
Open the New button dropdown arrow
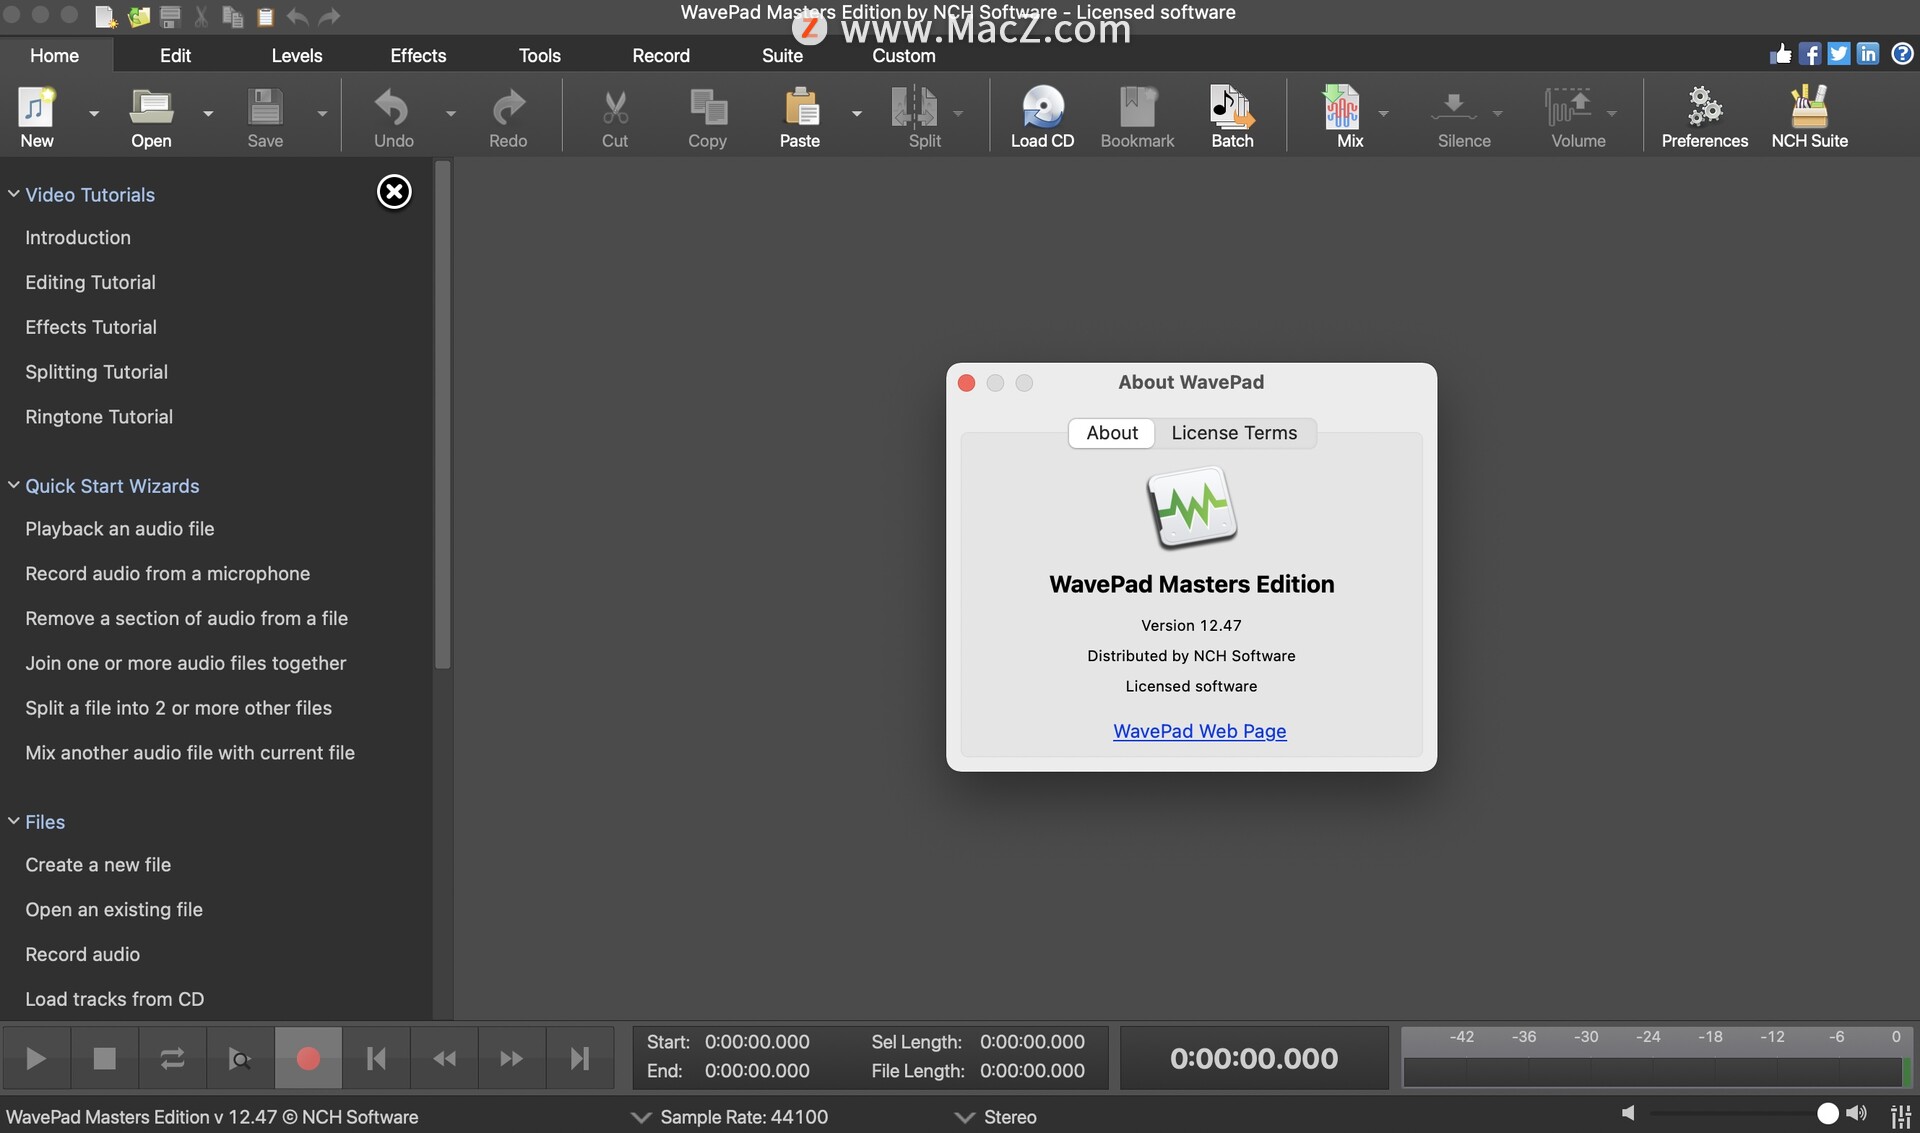point(94,114)
